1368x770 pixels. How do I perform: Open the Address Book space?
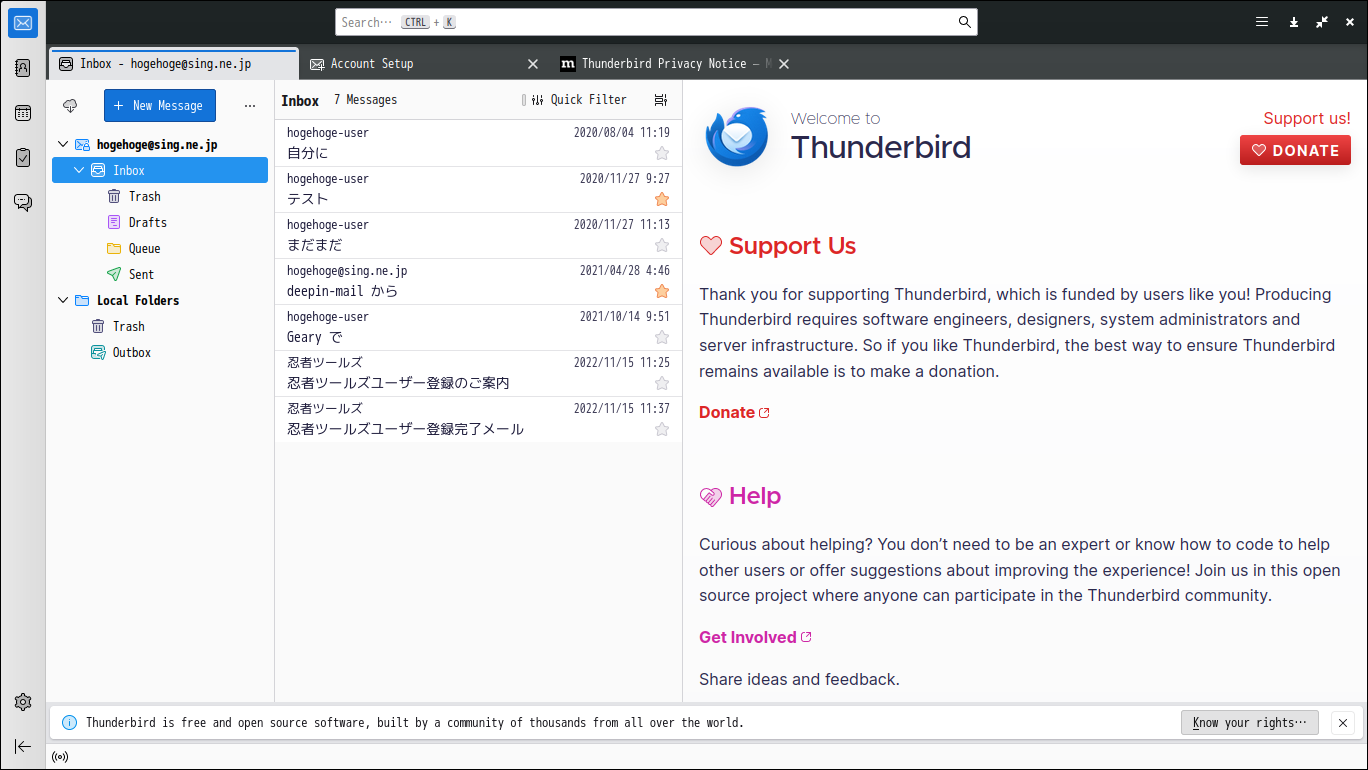click(23, 68)
